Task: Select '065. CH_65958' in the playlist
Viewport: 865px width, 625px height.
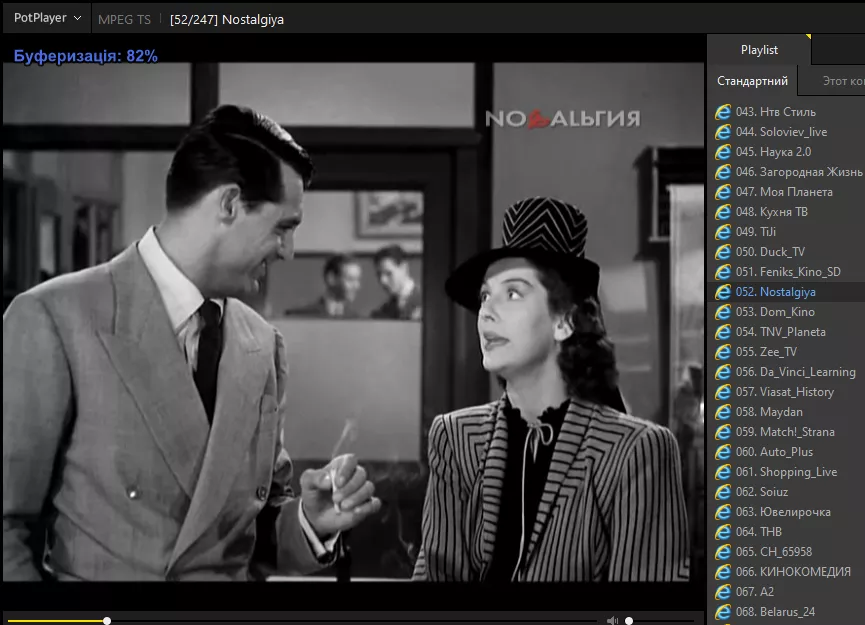Action: (x=787, y=552)
